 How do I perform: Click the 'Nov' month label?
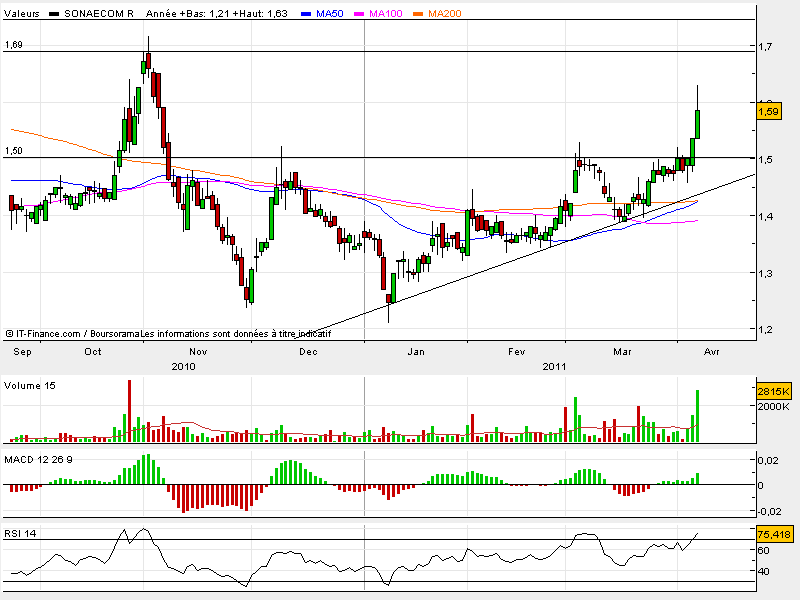[x=198, y=352]
